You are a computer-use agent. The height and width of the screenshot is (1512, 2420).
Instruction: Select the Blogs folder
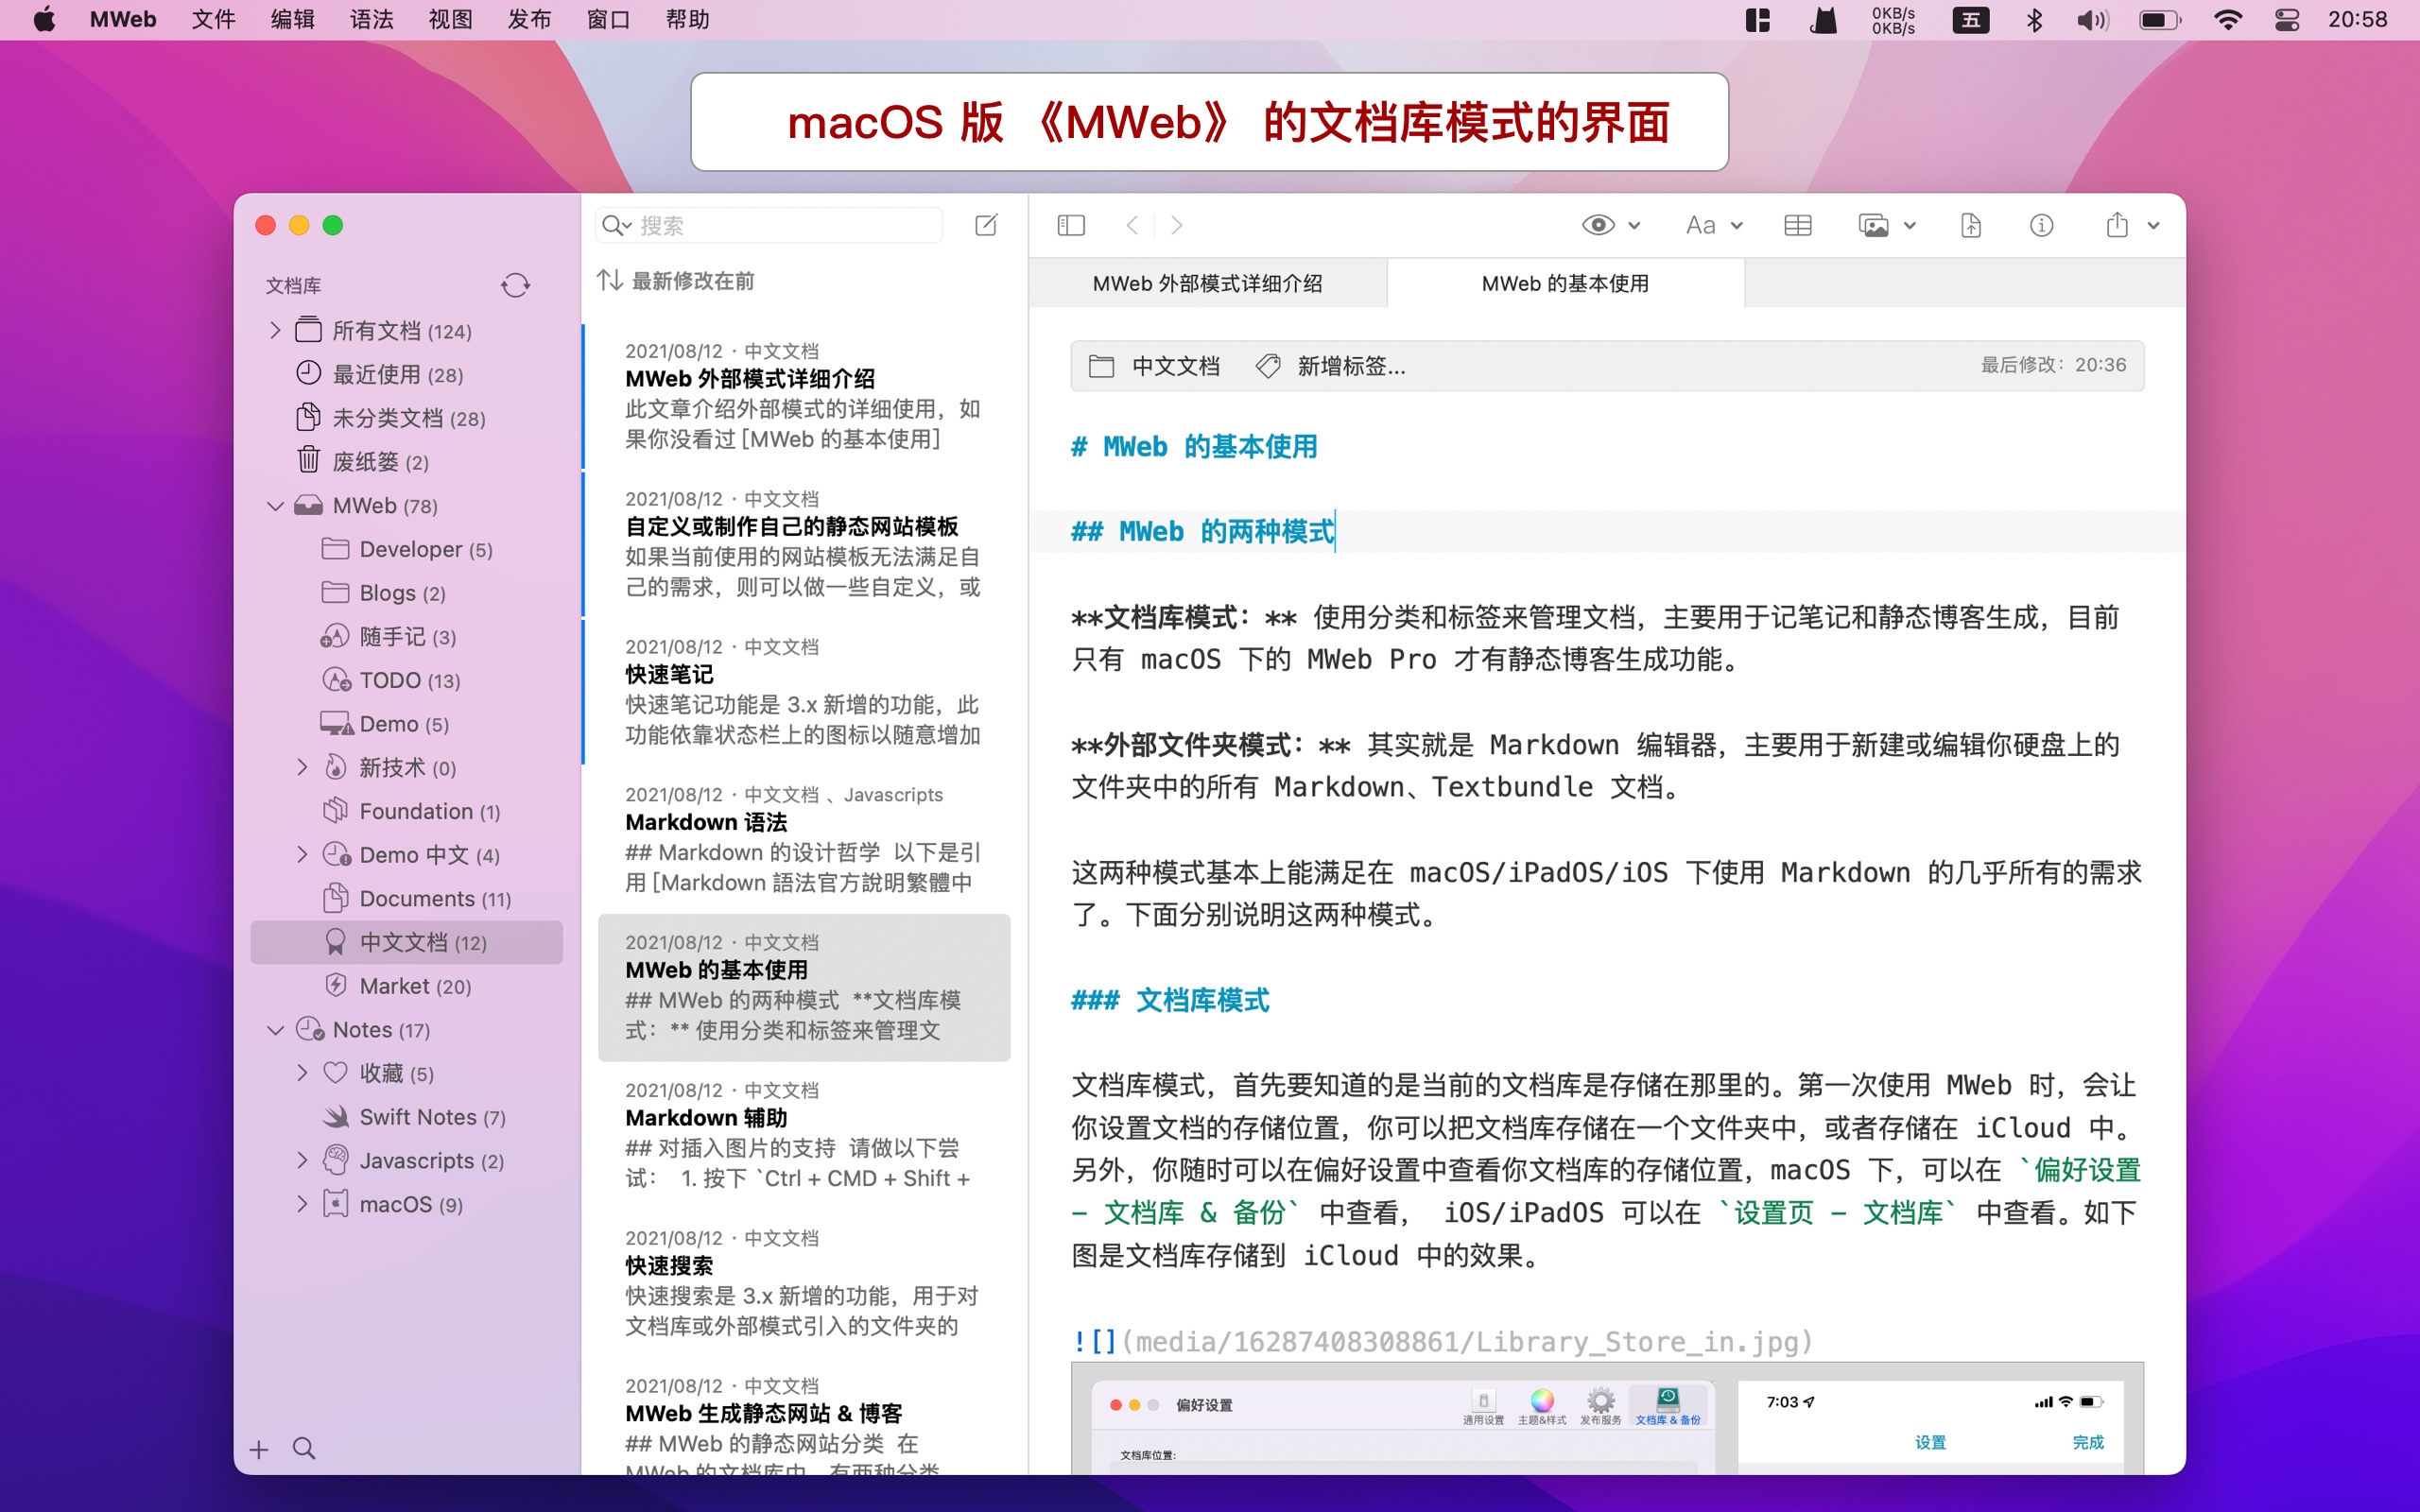pyautogui.click(x=406, y=593)
